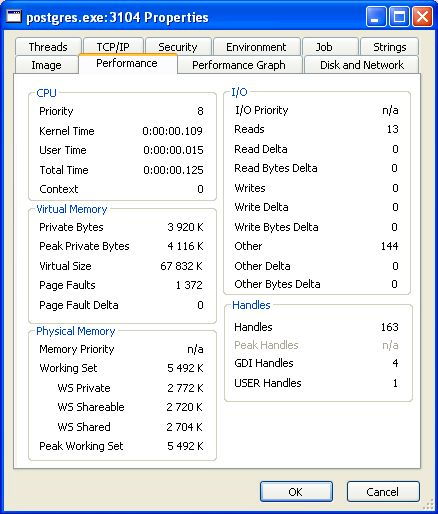Click the Kernel Time value 0:00:00.109

click(172, 131)
